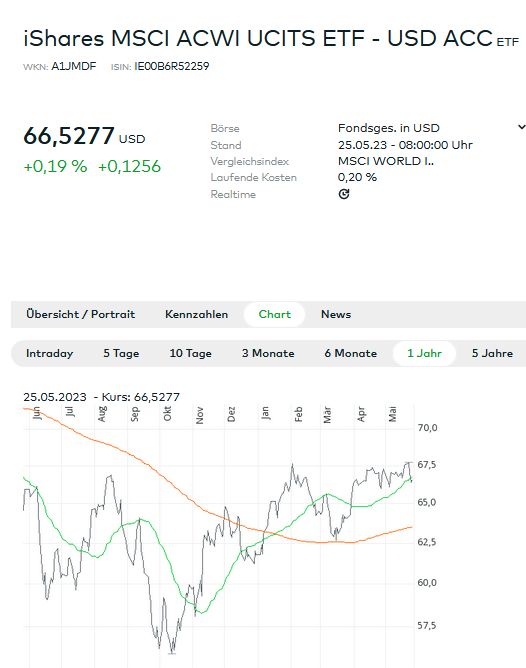Click the Nov marker on the chart axis
526x668 pixels.
(199, 415)
